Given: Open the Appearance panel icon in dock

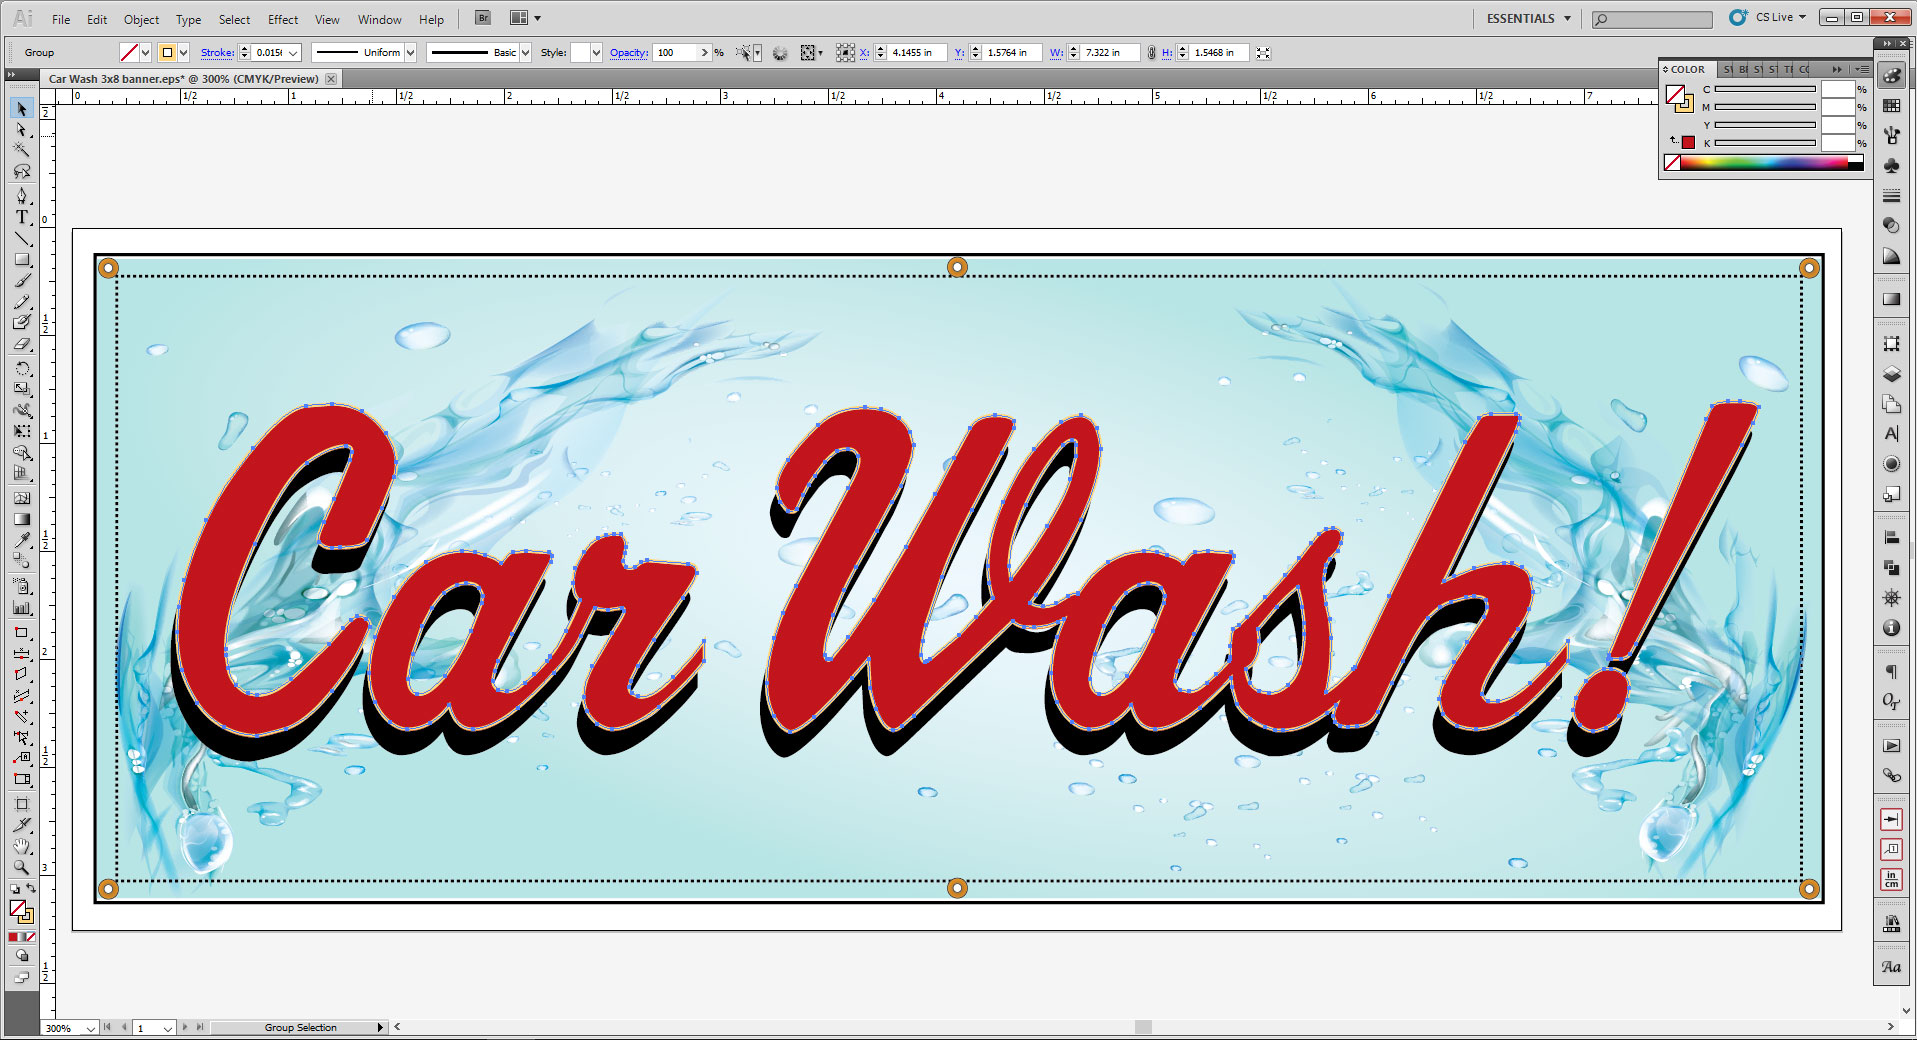Looking at the screenshot, I should (1891, 464).
